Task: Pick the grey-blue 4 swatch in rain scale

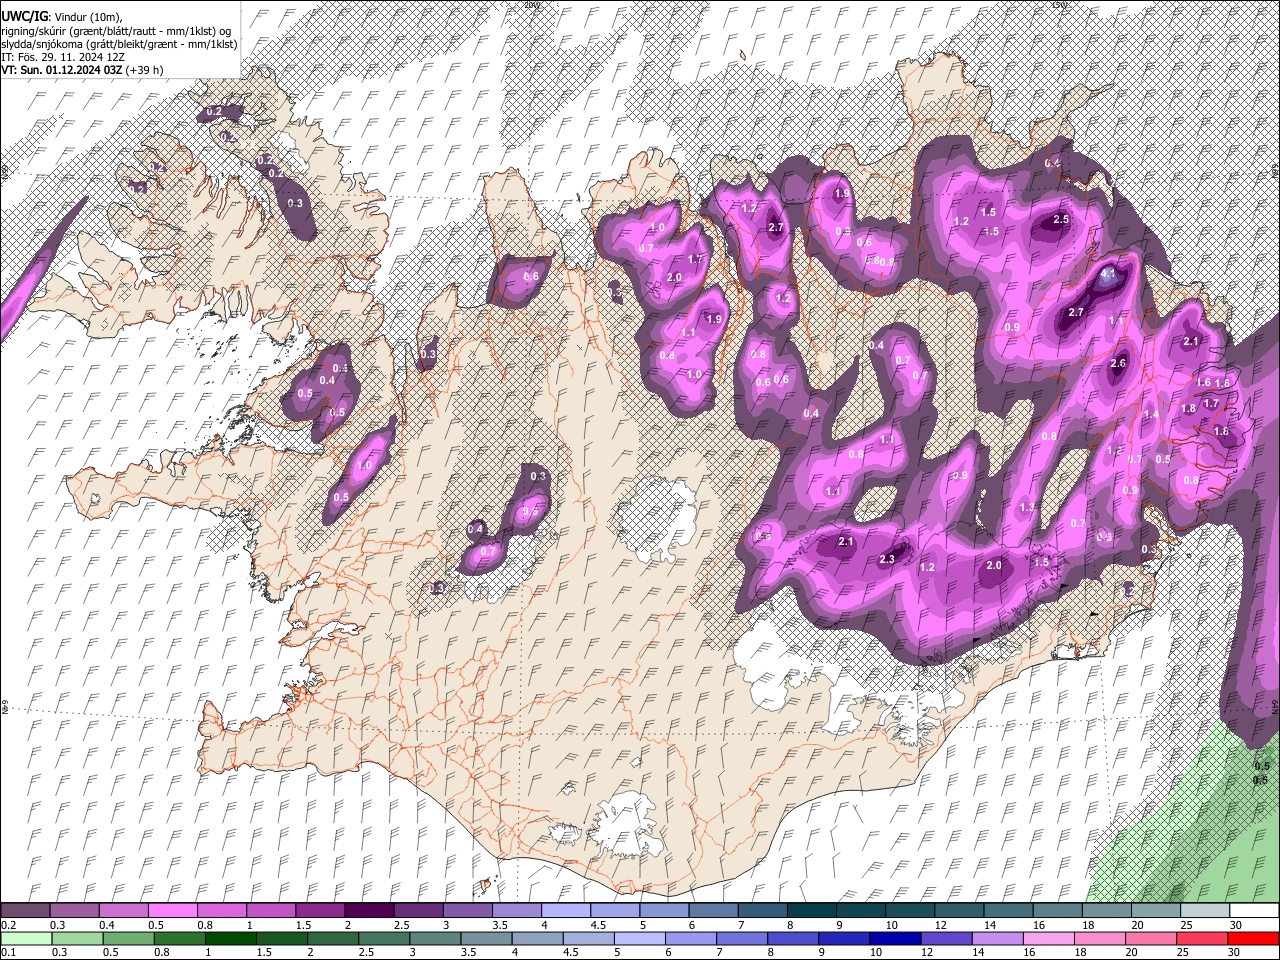Action: [536, 938]
